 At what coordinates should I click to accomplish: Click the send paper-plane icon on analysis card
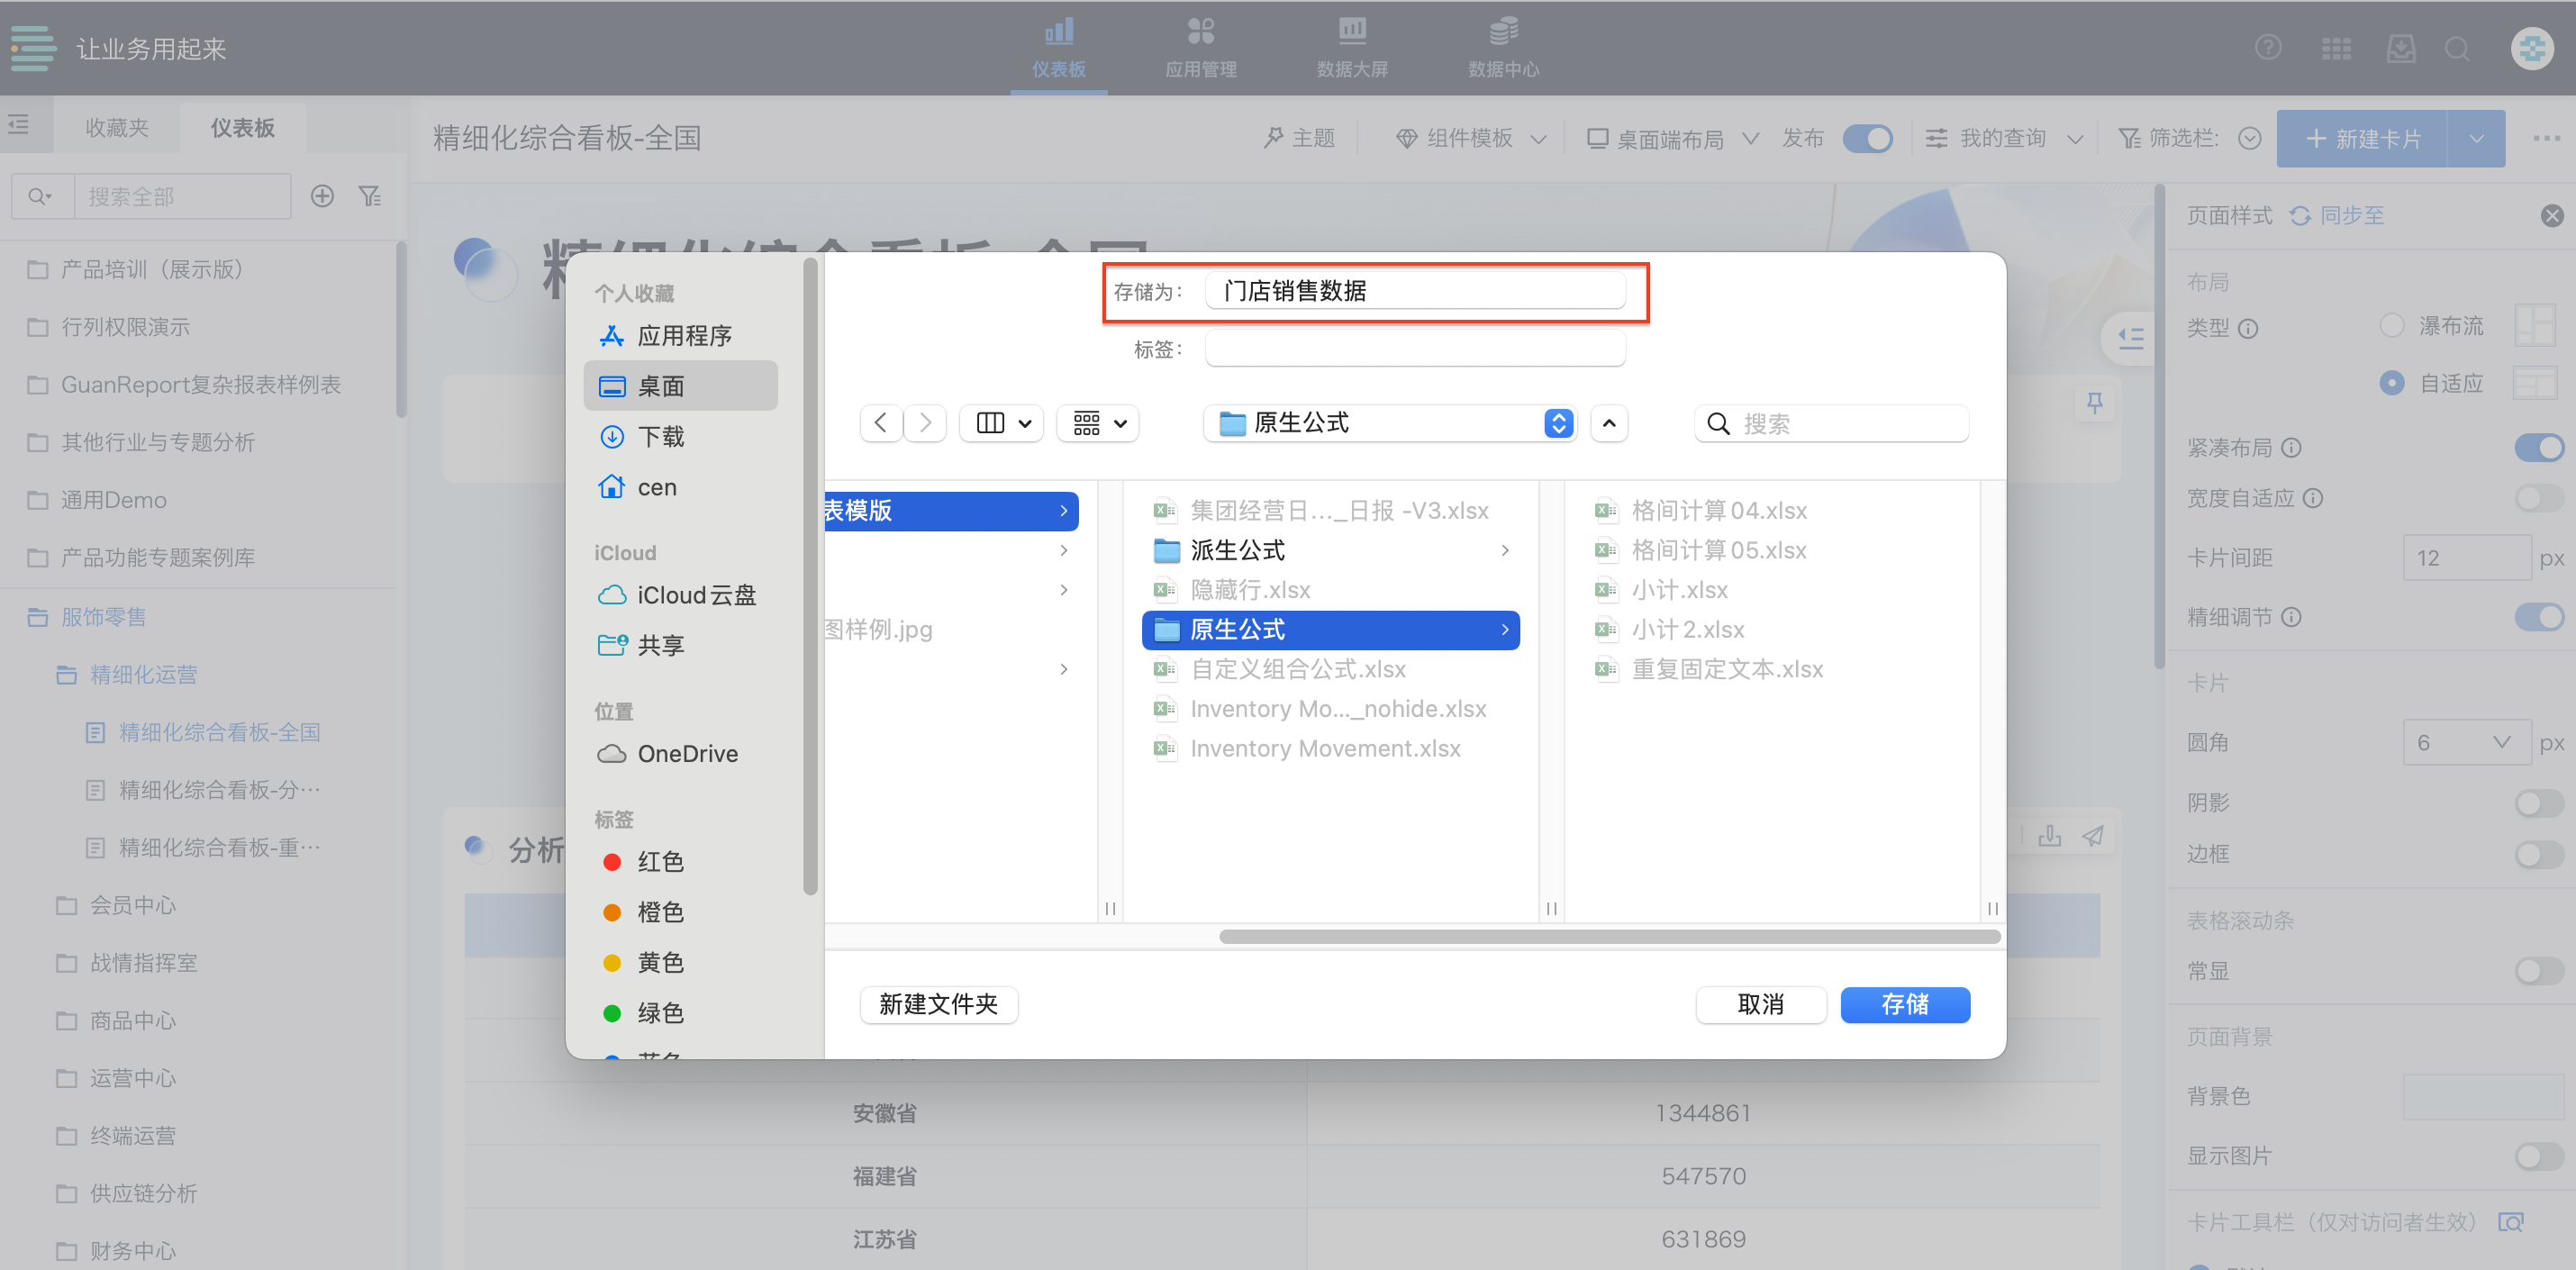point(2092,835)
